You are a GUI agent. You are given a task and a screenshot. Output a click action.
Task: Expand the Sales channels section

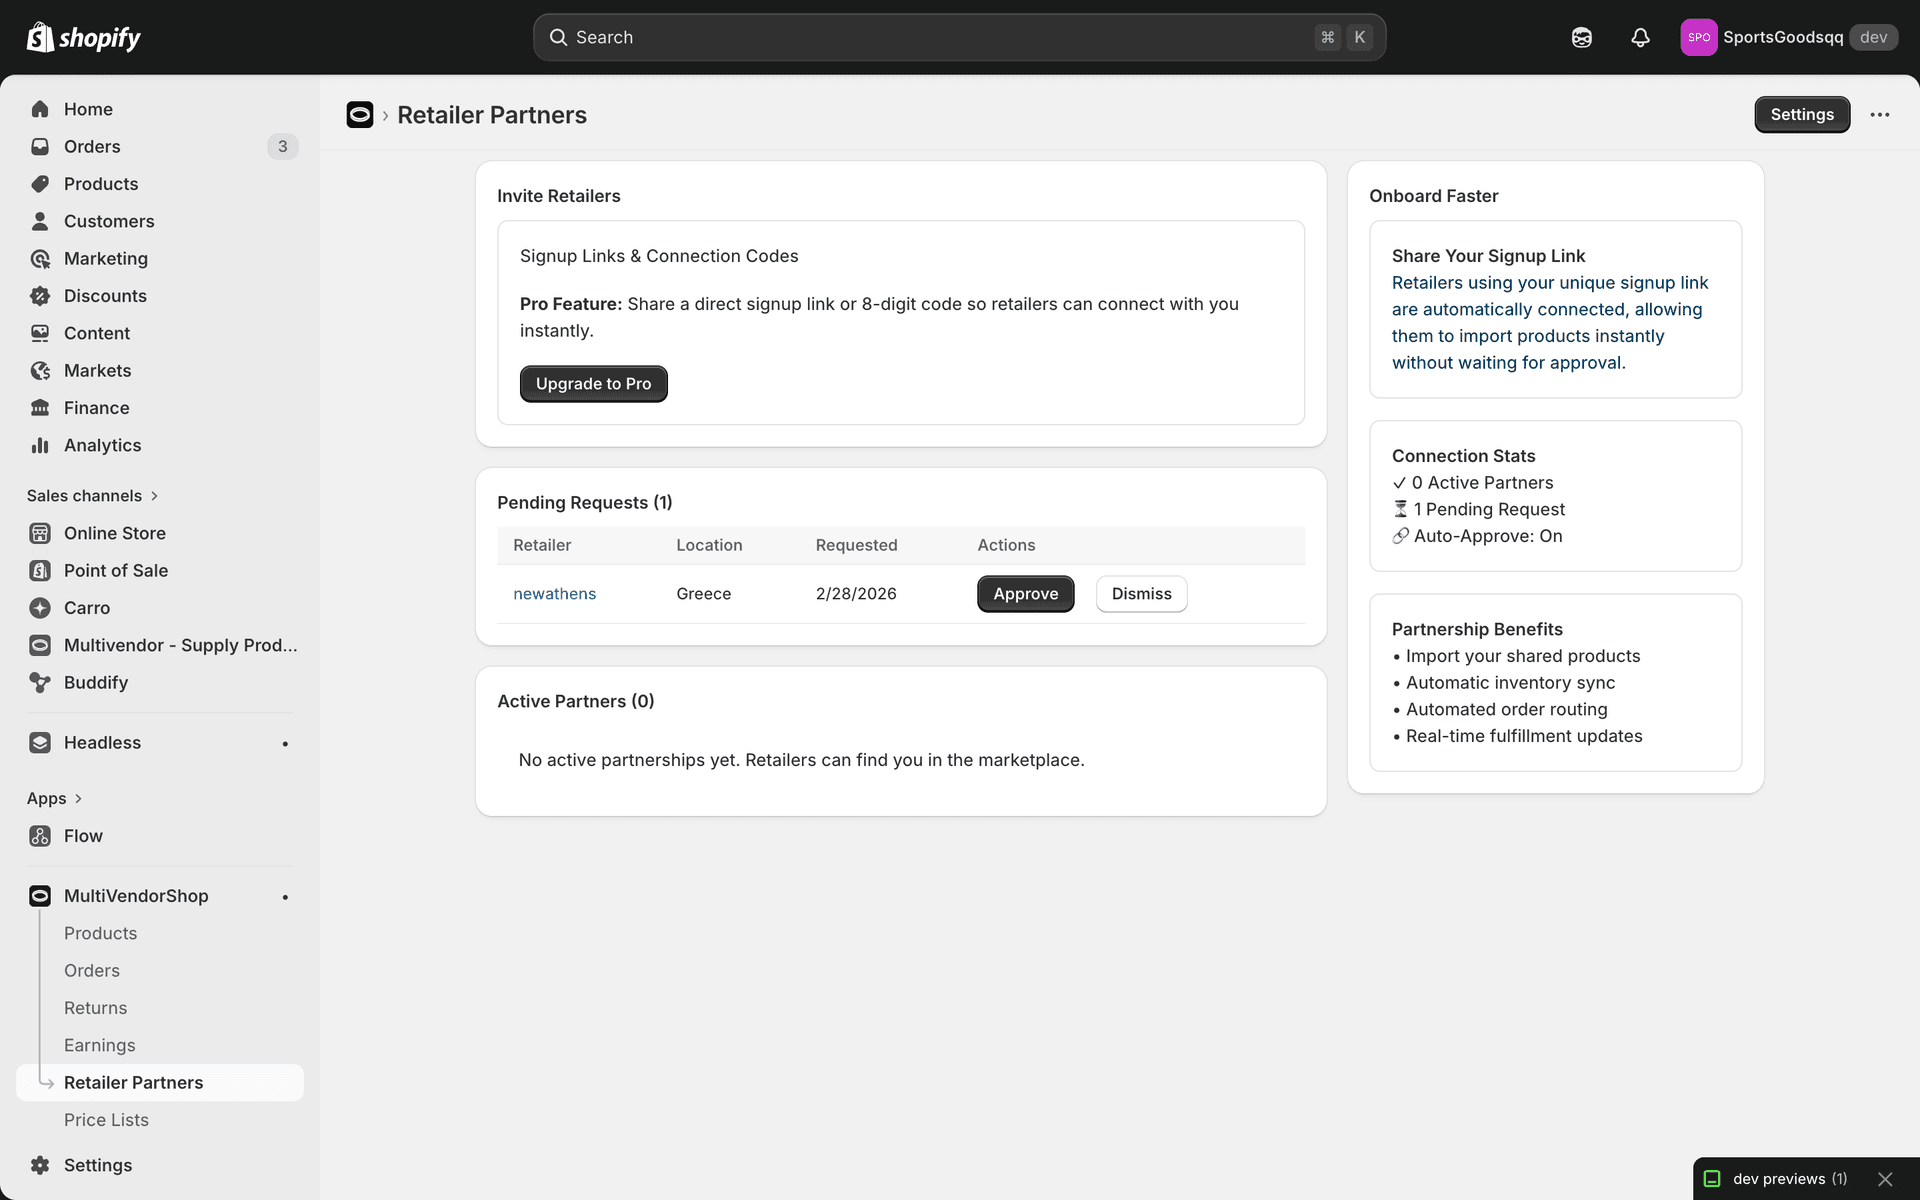click(x=92, y=495)
